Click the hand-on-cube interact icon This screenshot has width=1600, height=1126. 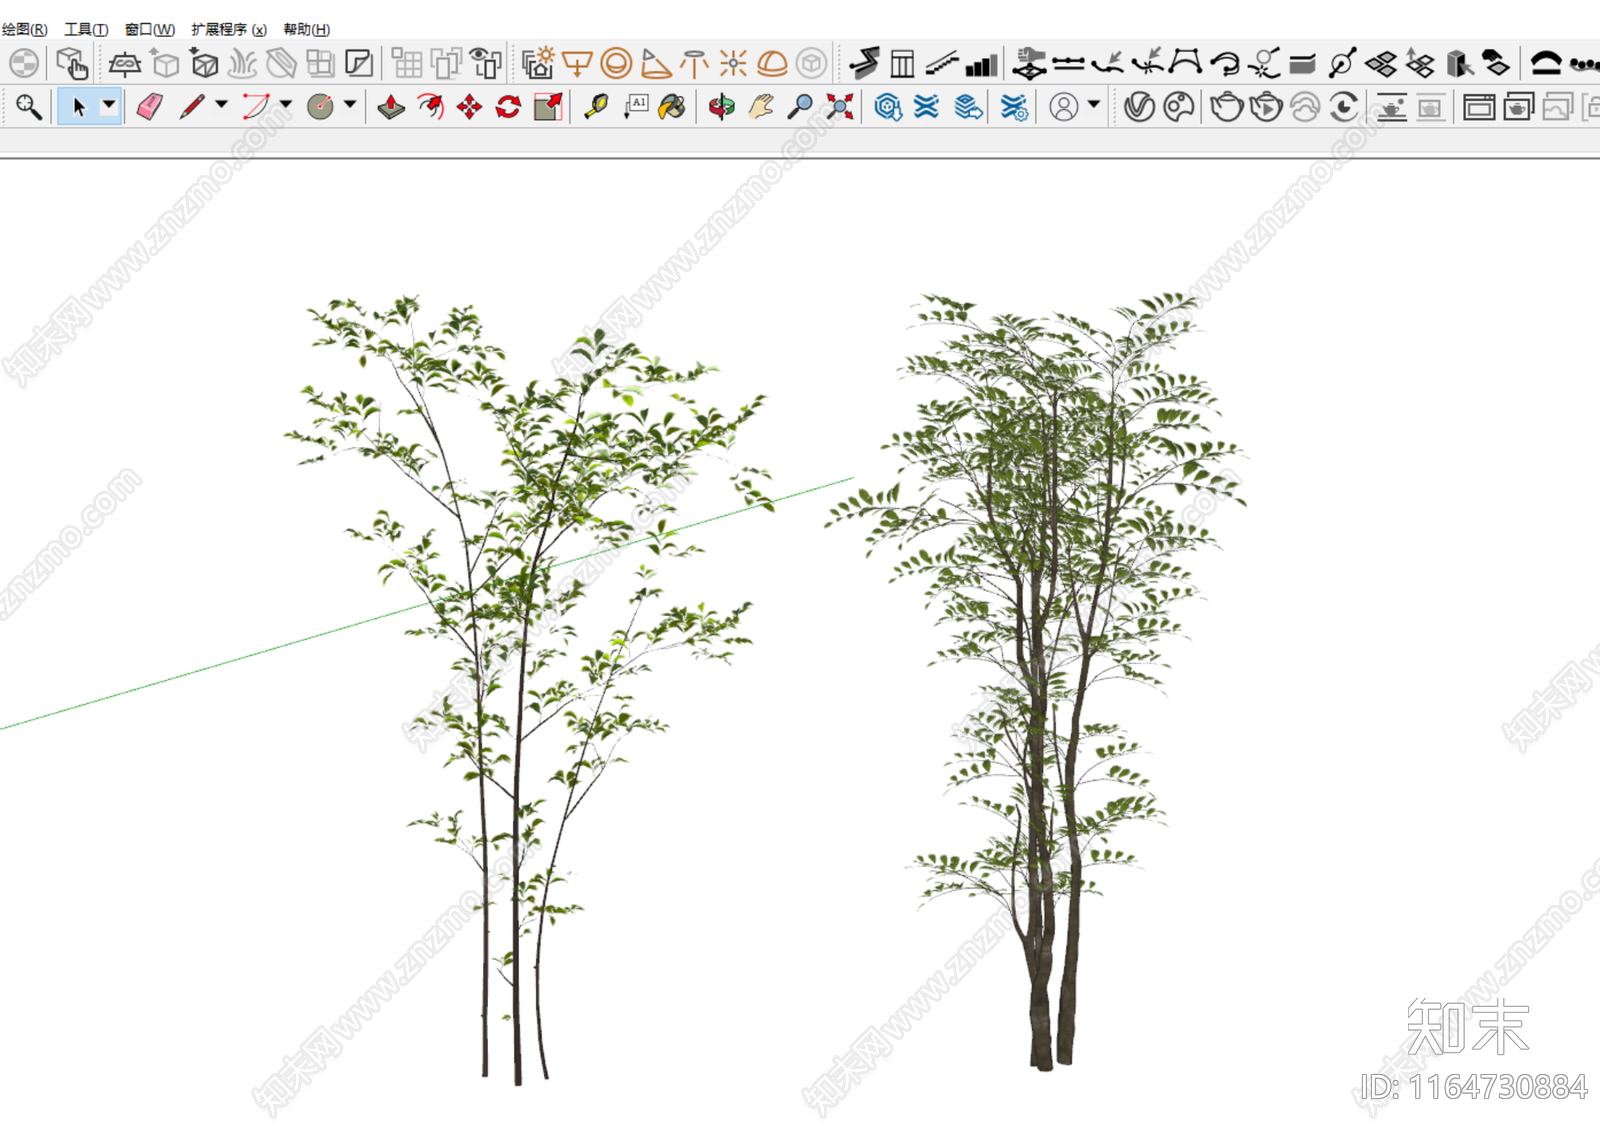[x=72, y=64]
